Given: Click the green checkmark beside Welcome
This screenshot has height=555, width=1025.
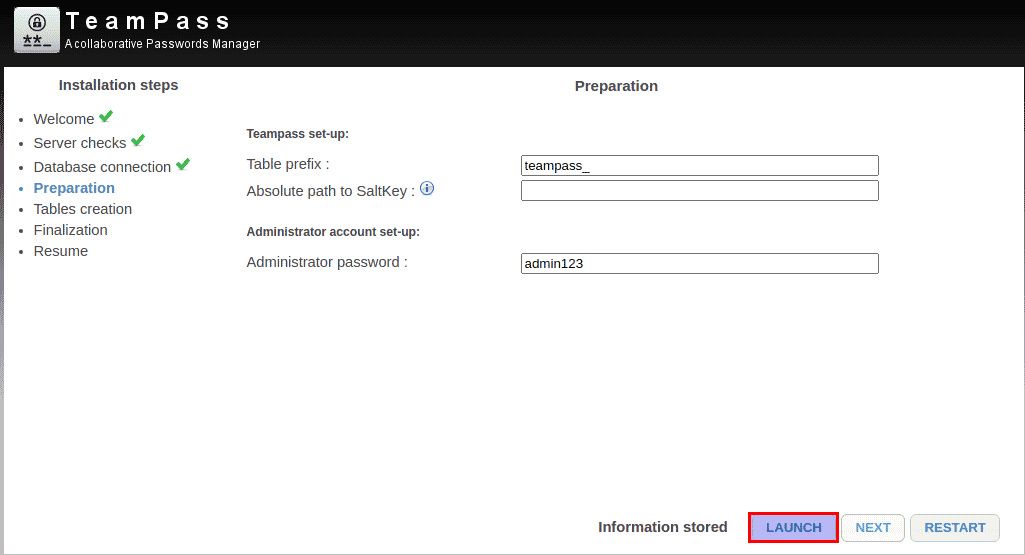Looking at the screenshot, I should click(x=106, y=117).
